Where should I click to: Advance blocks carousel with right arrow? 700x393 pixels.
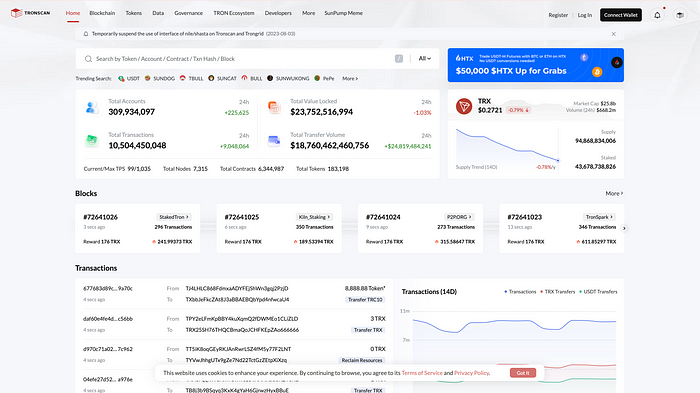(624, 229)
